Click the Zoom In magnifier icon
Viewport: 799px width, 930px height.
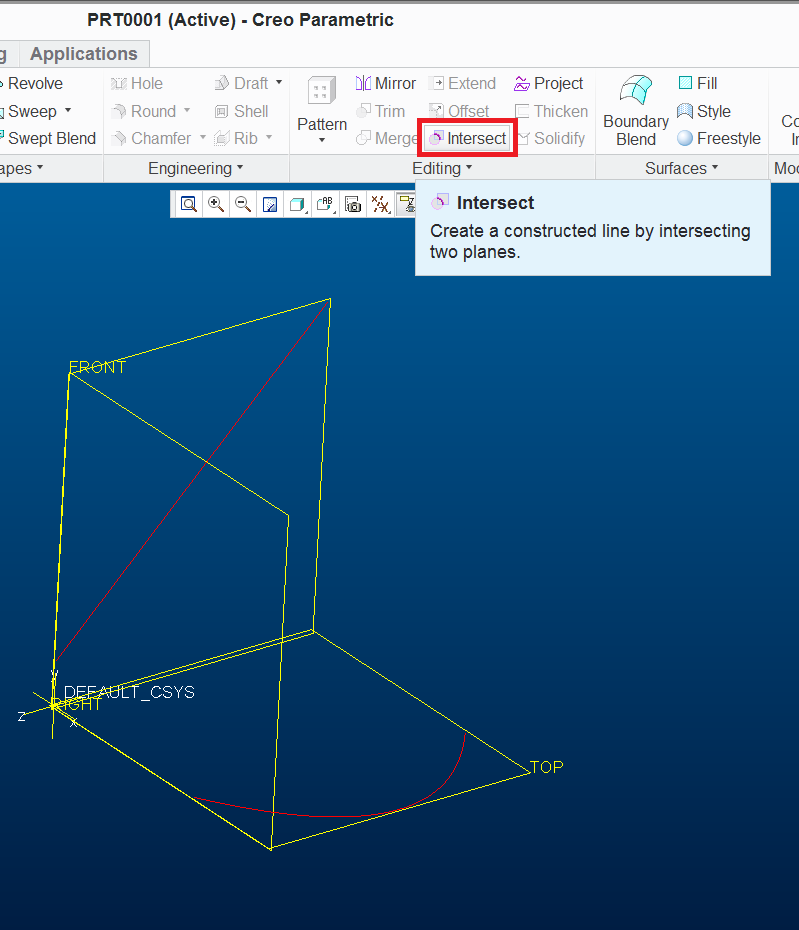click(x=215, y=205)
